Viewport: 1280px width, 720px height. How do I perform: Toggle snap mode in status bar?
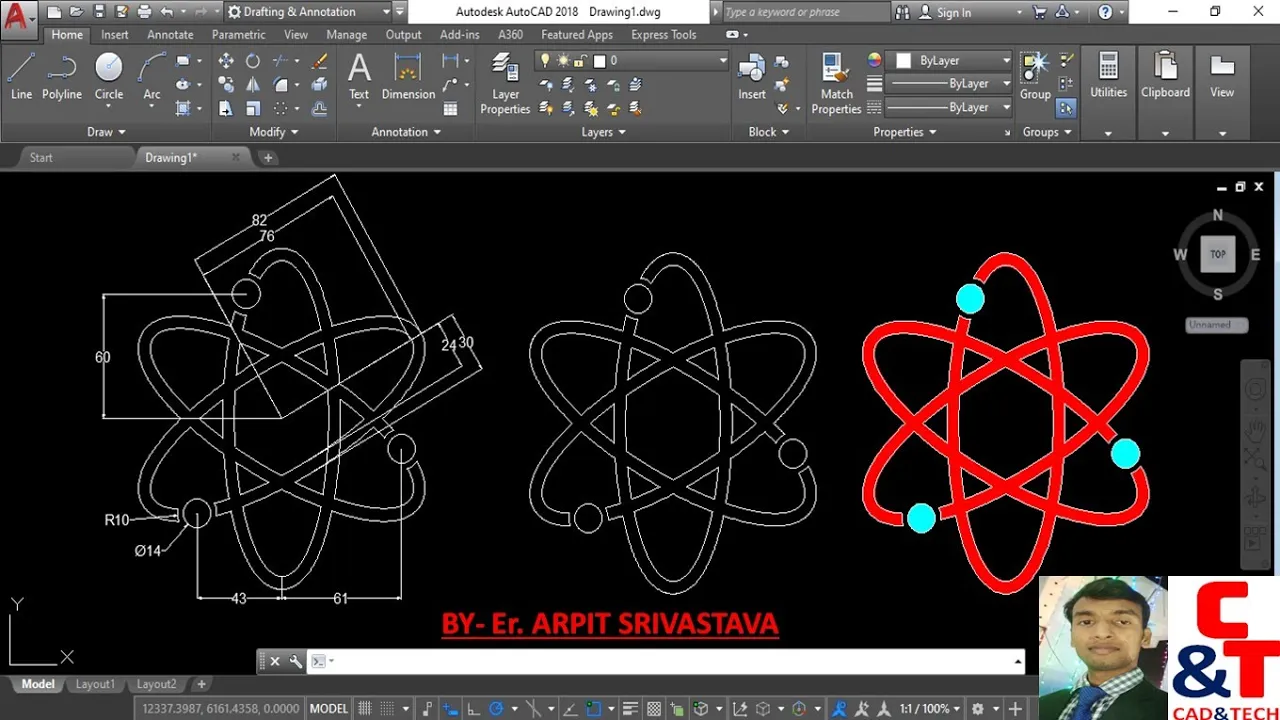point(388,708)
